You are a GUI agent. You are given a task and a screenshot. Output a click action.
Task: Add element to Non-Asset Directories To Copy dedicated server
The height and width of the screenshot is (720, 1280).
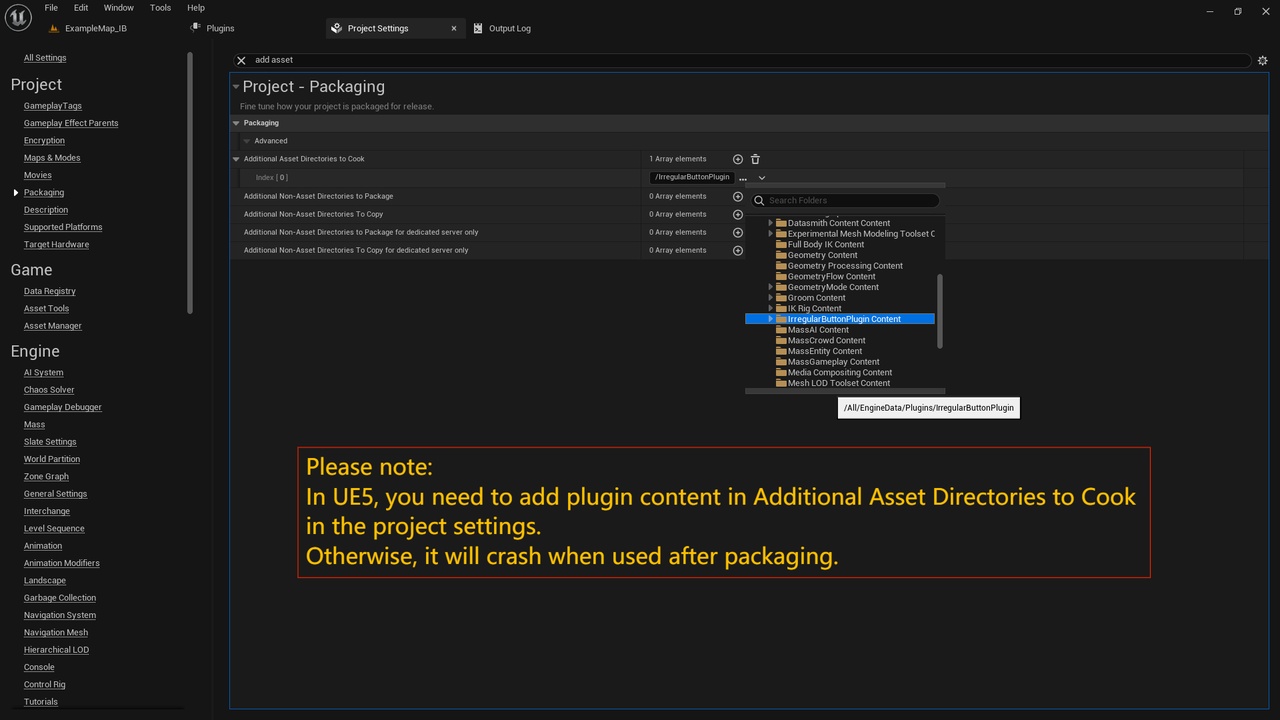tap(738, 250)
